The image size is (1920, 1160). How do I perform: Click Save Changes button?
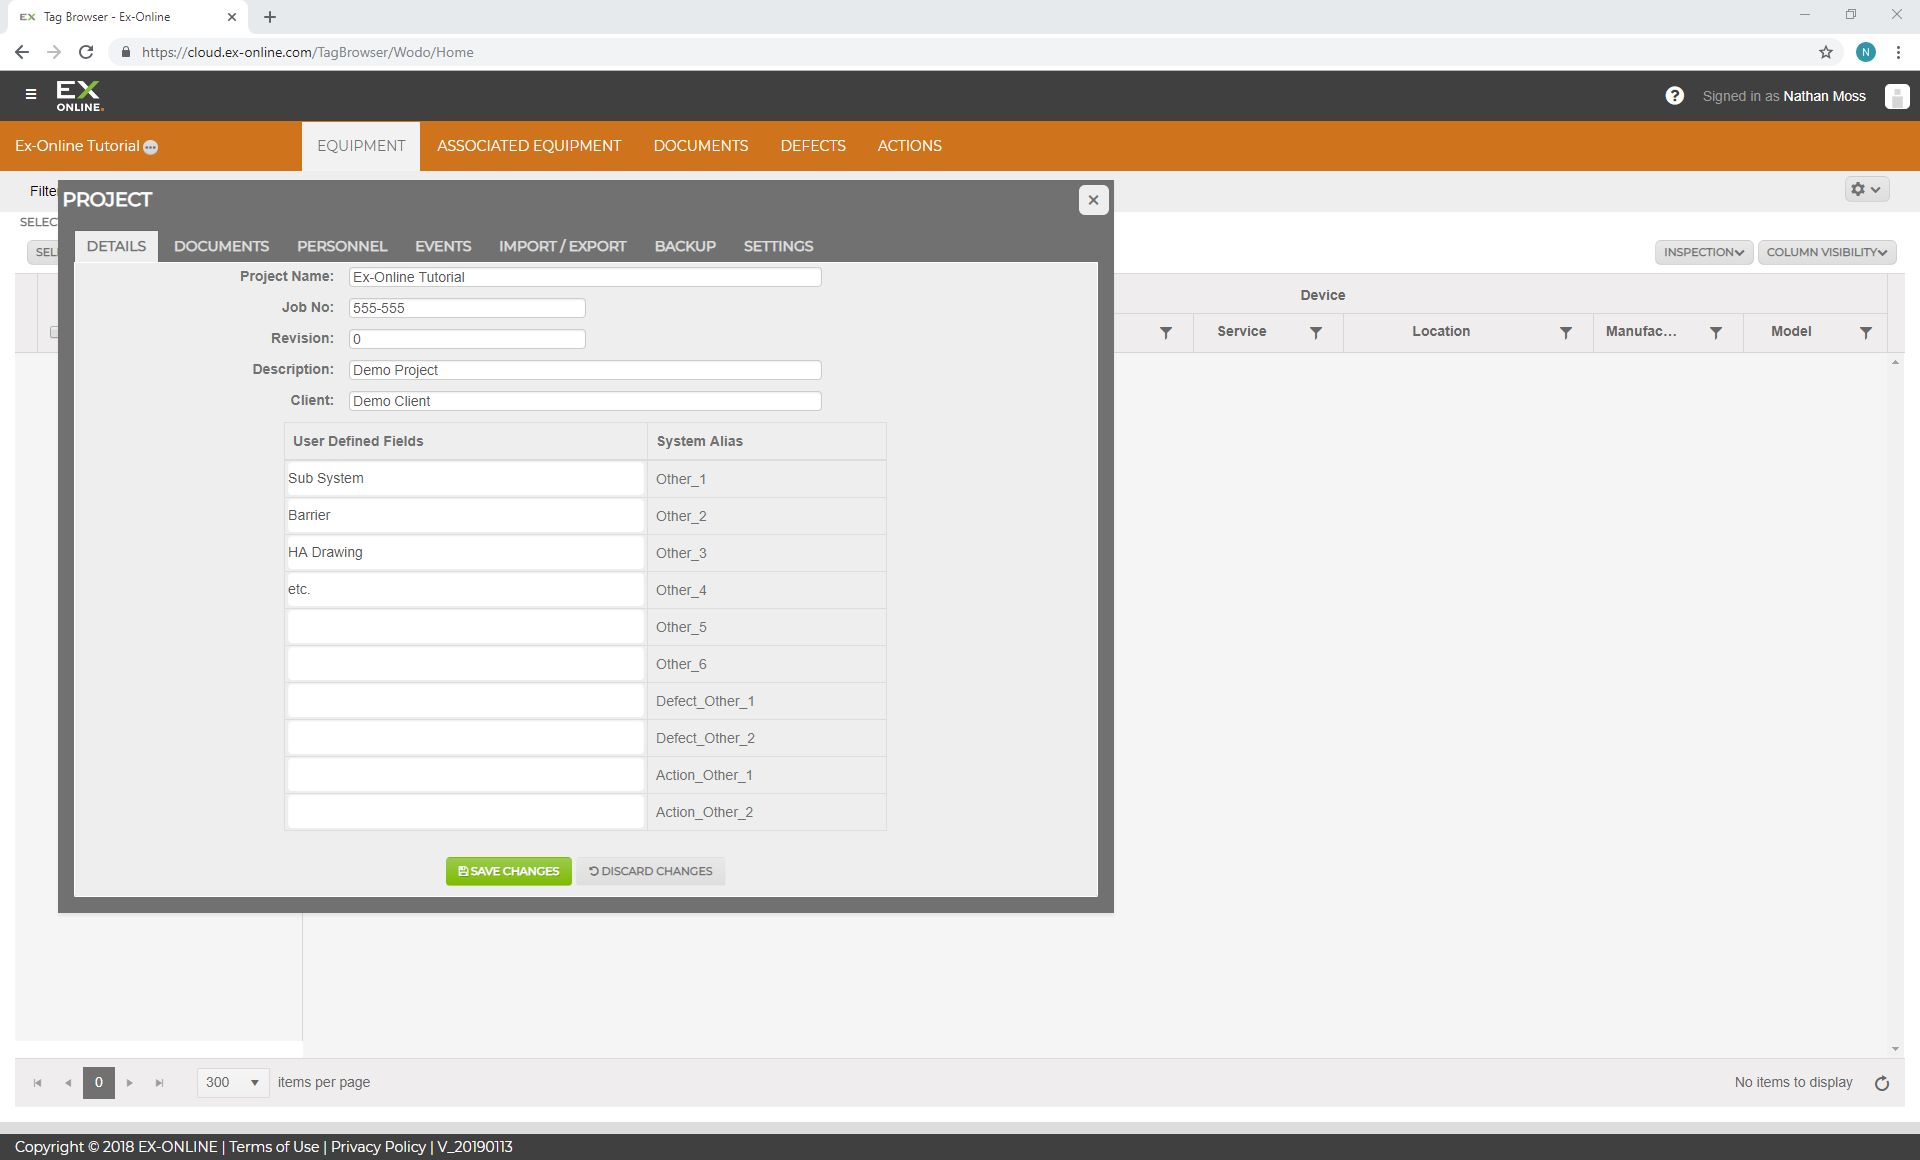click(x=508, y=871)
